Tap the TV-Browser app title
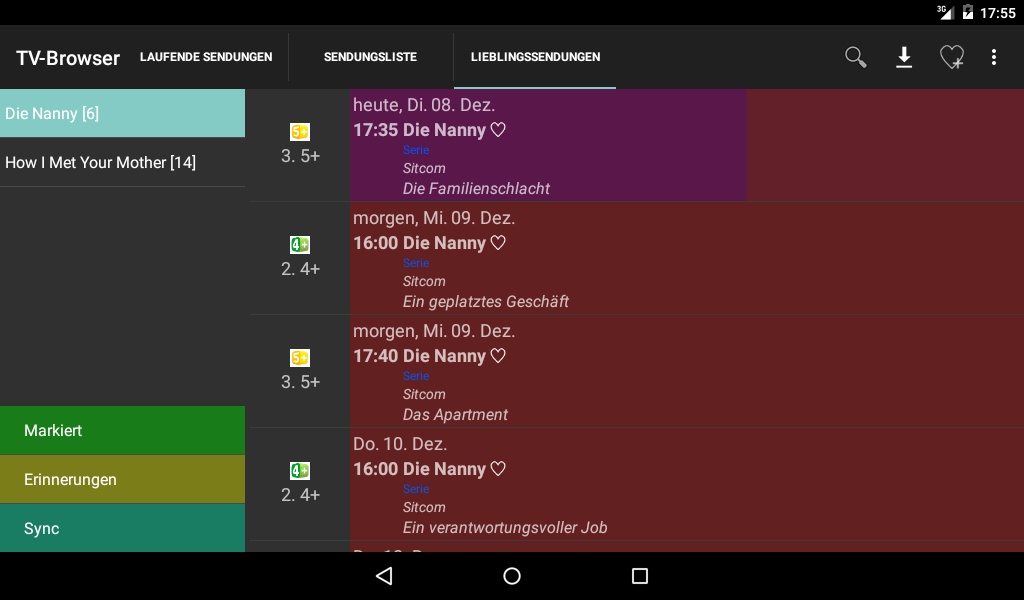This screenshot has height=600, width=1024. [x=68, y=58]
